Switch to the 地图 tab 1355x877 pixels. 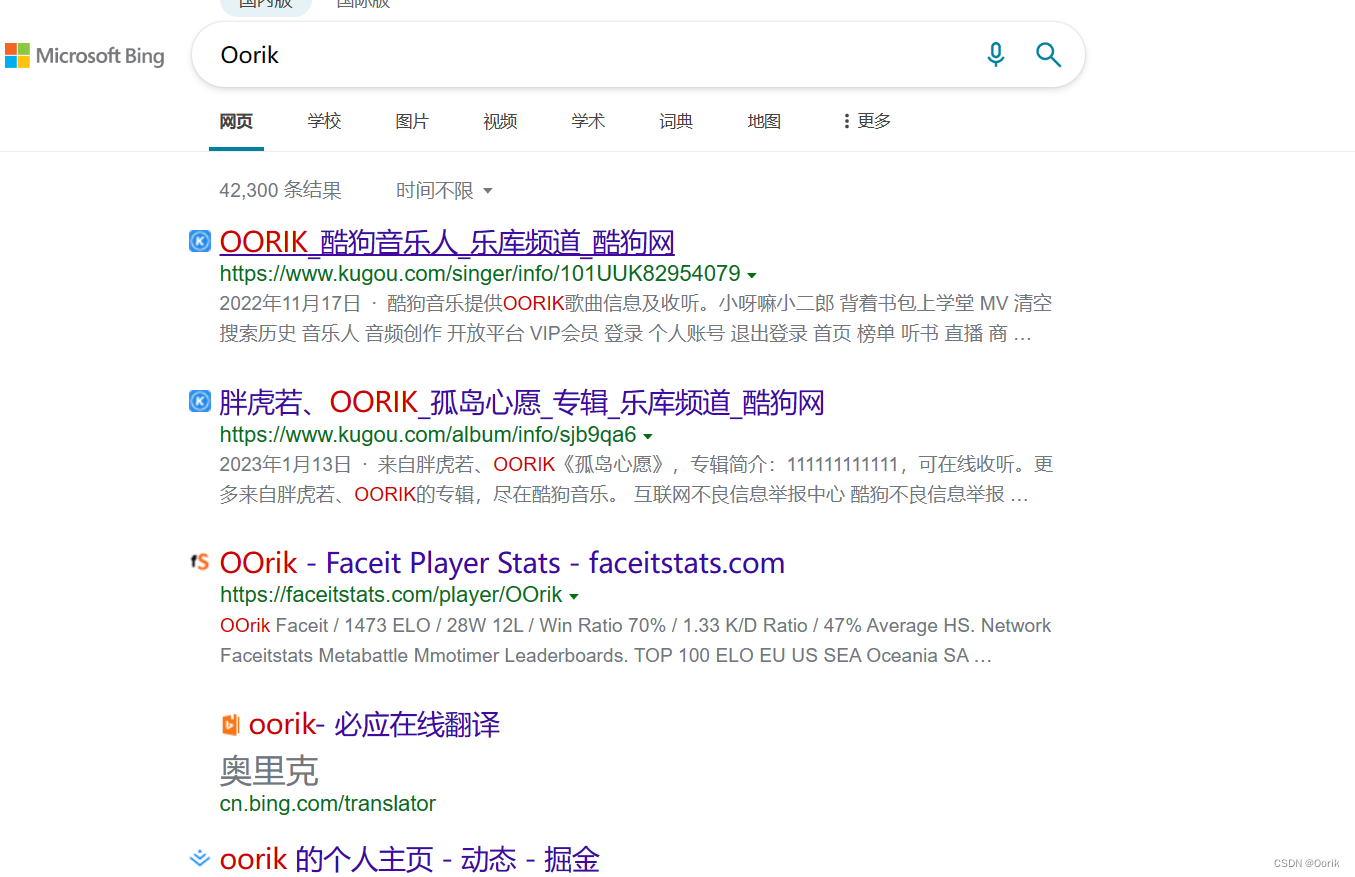pos(764,121)
